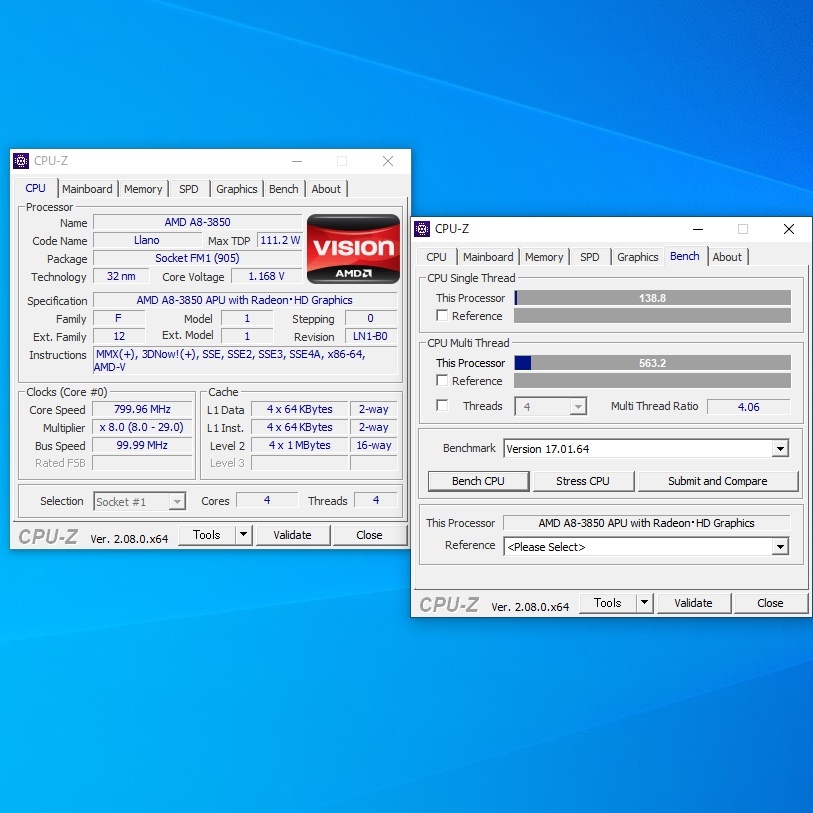Open Graphics tab in left CPU-Z window
Viewport: 813px width, 813px height.
[x=236, y=189]
